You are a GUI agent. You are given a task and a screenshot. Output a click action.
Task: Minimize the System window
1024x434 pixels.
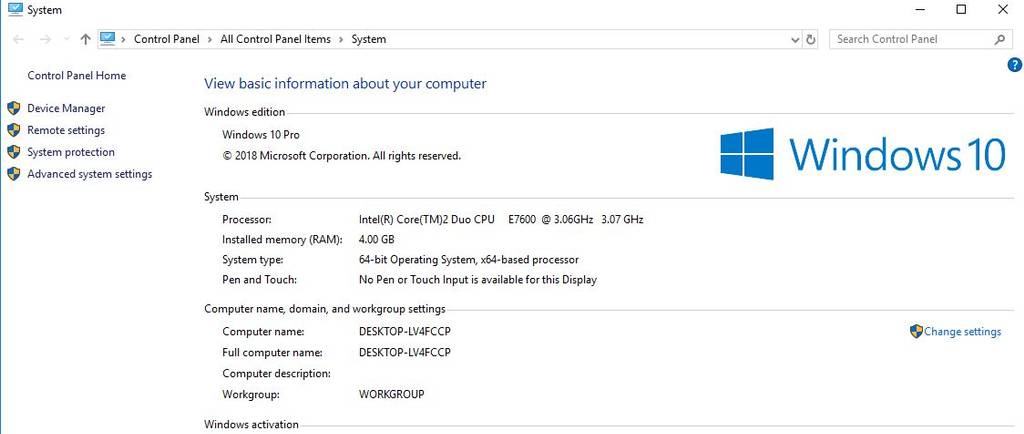(x=920, y=10)
